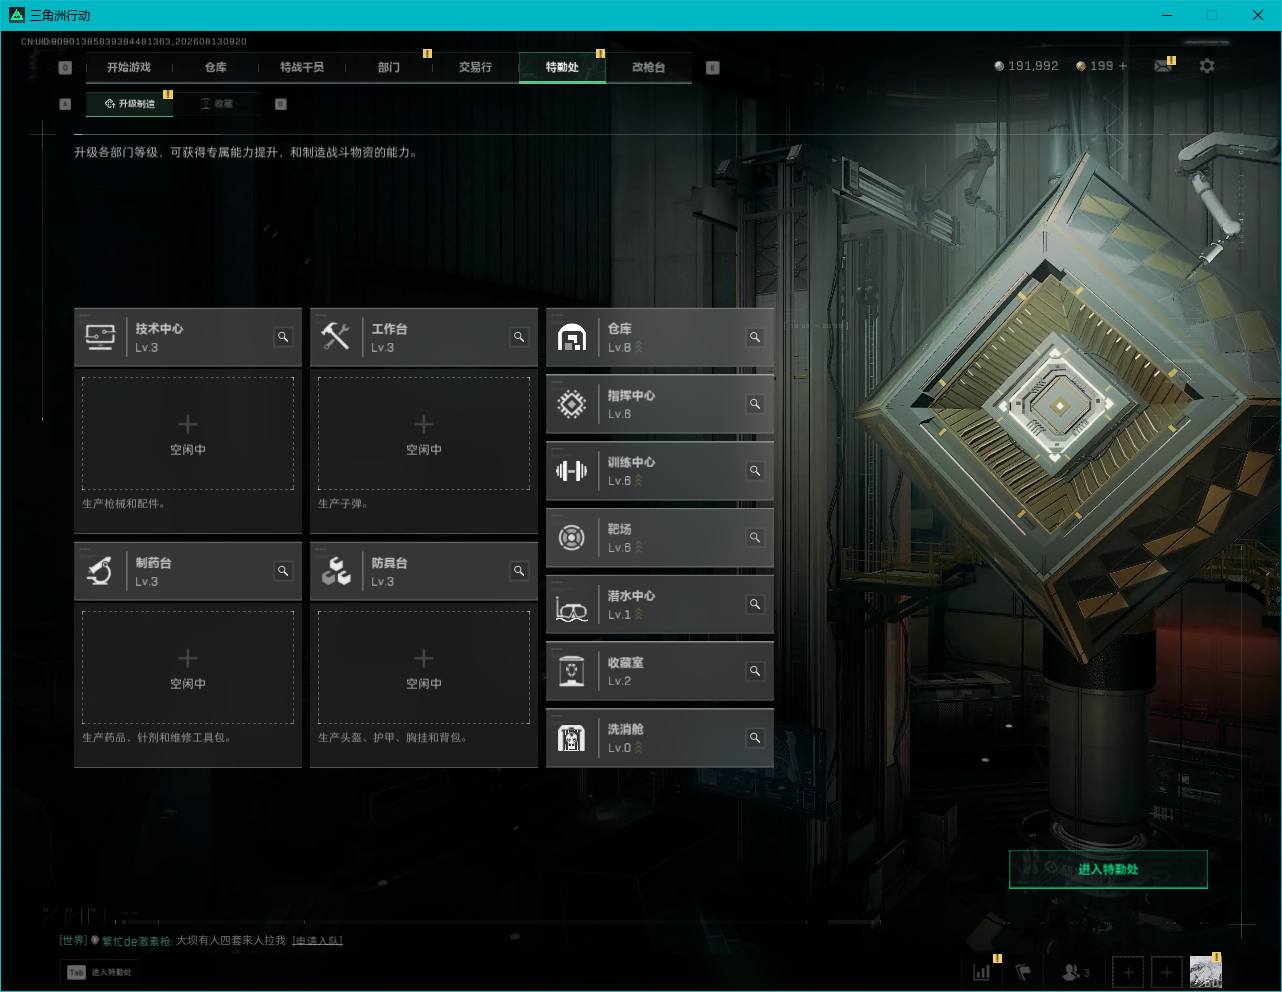The height and width of the screenshot is (992, 1282).
Task: Open 靶场 details via magnifier icon
Action: tap(755, 538)
